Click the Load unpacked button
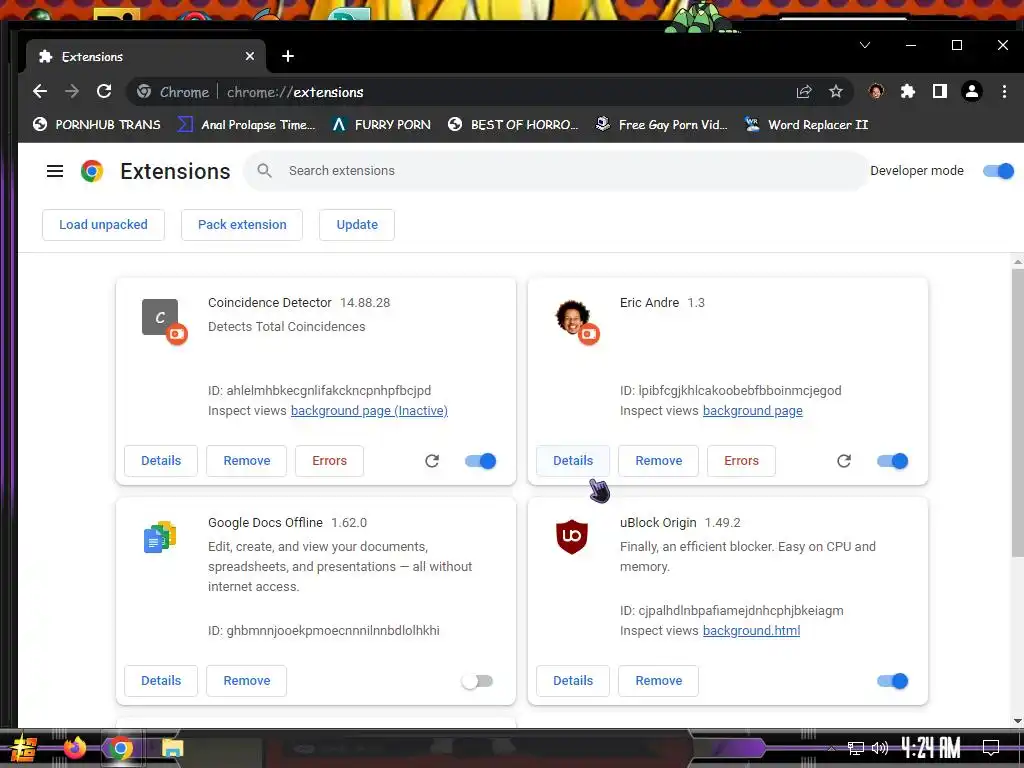Screen dimensions: 1024x768 pos(103,225)
